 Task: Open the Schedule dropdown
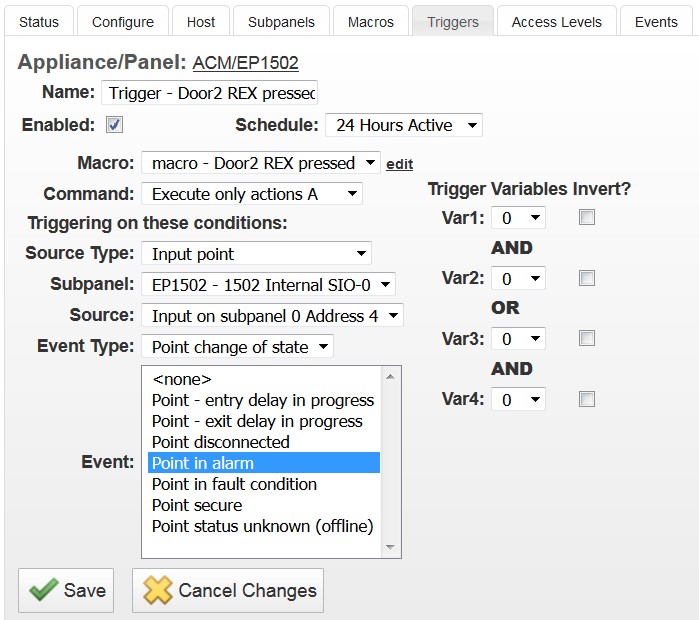pyautogui.click(x=403, y=125)
